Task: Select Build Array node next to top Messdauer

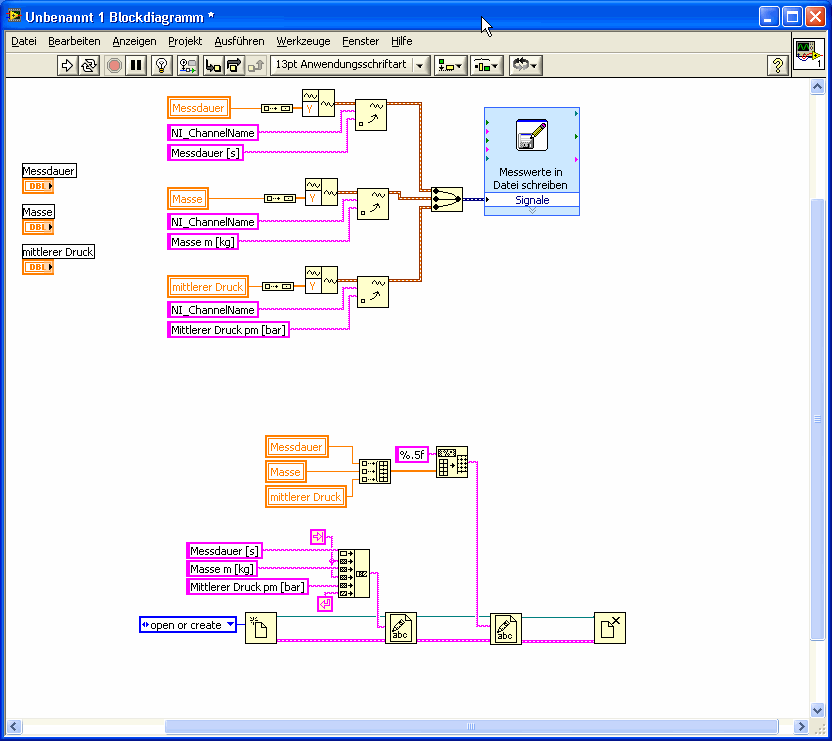Action: [x=277, y=108]
